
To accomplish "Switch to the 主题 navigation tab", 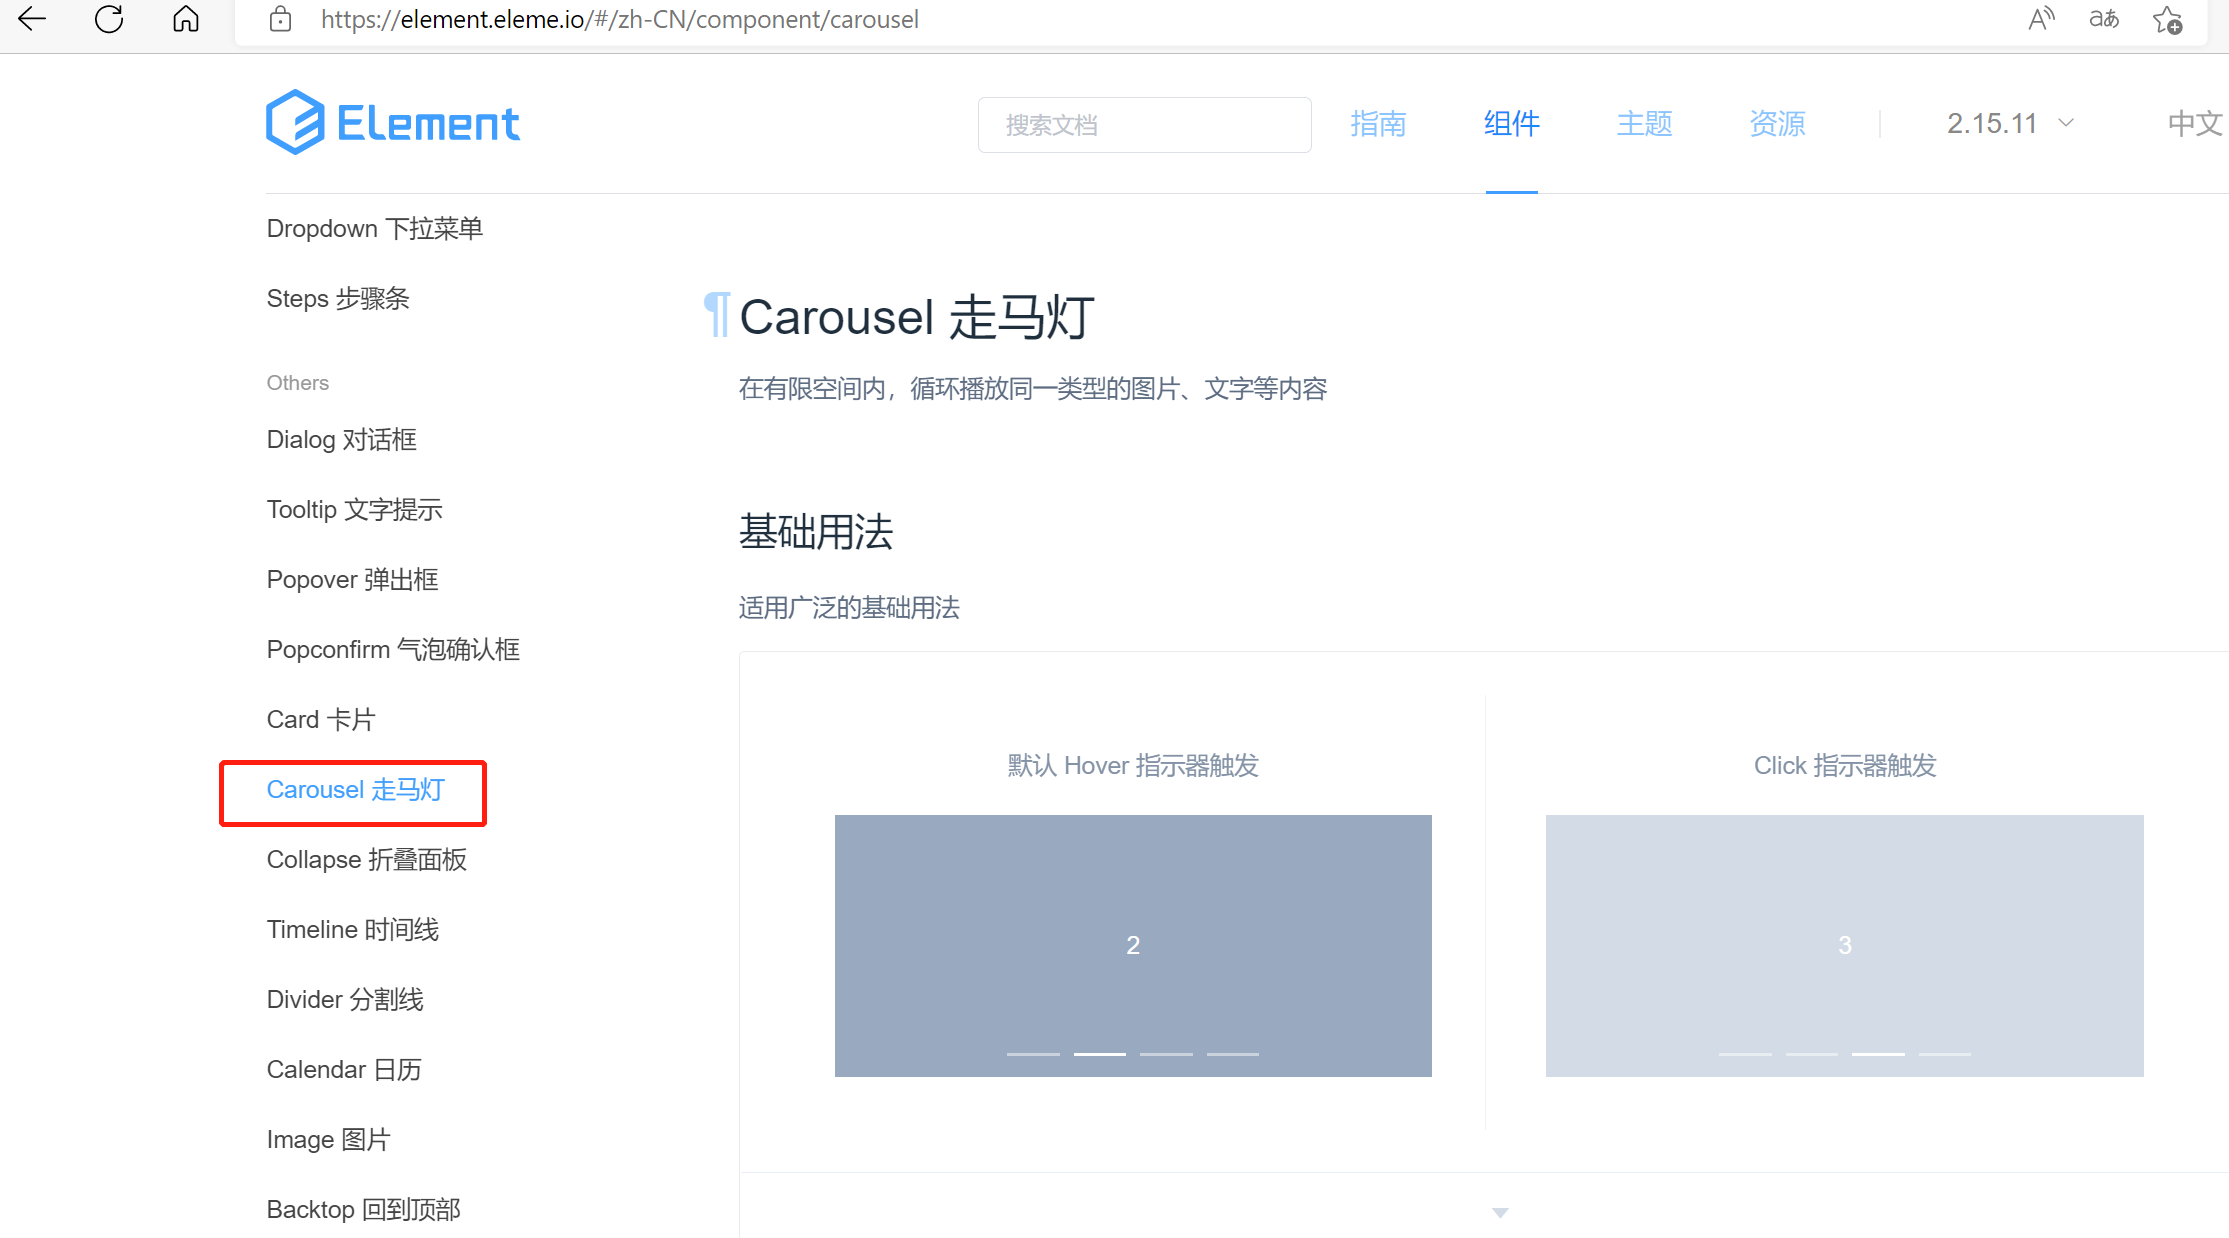I will click(1644, 123).
